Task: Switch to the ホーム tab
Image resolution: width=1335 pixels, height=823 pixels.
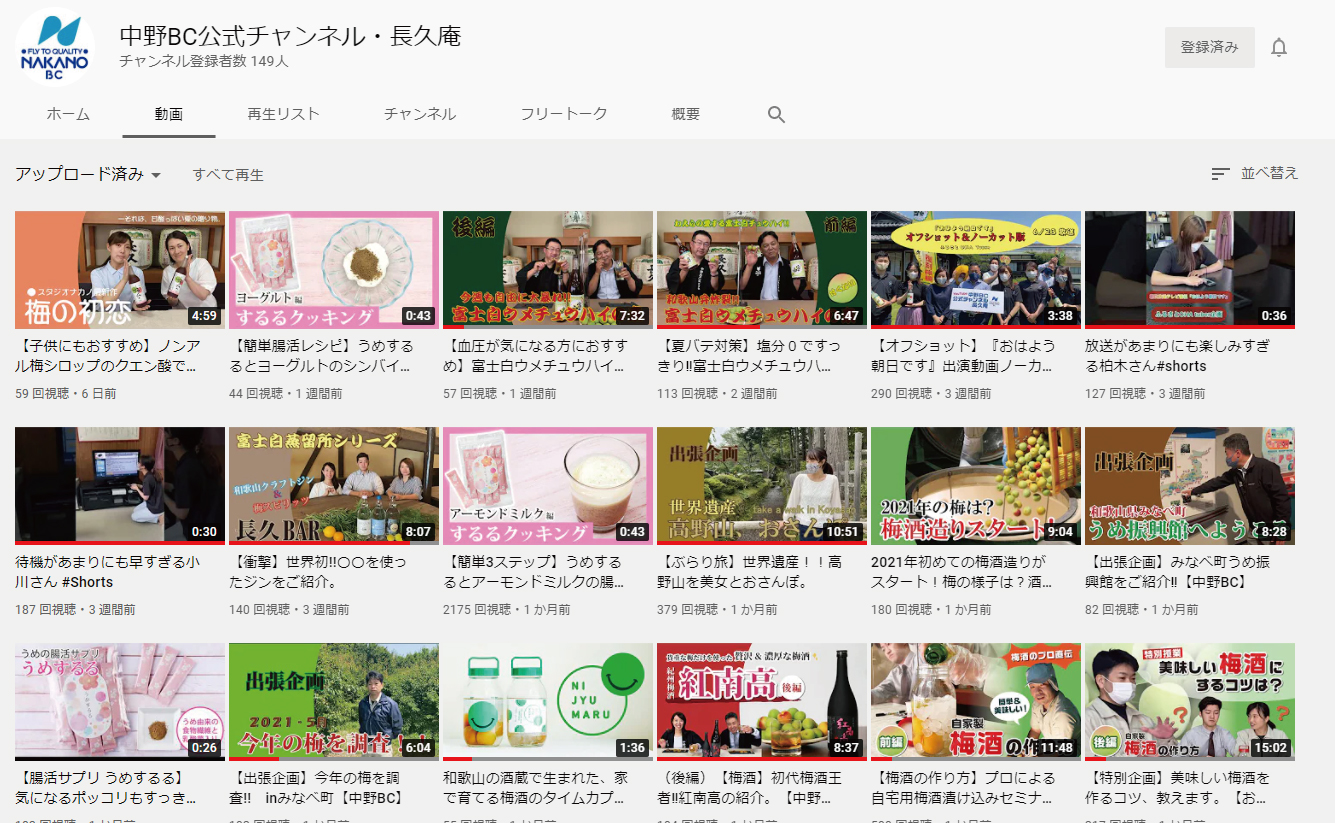Action: [68, 114]
